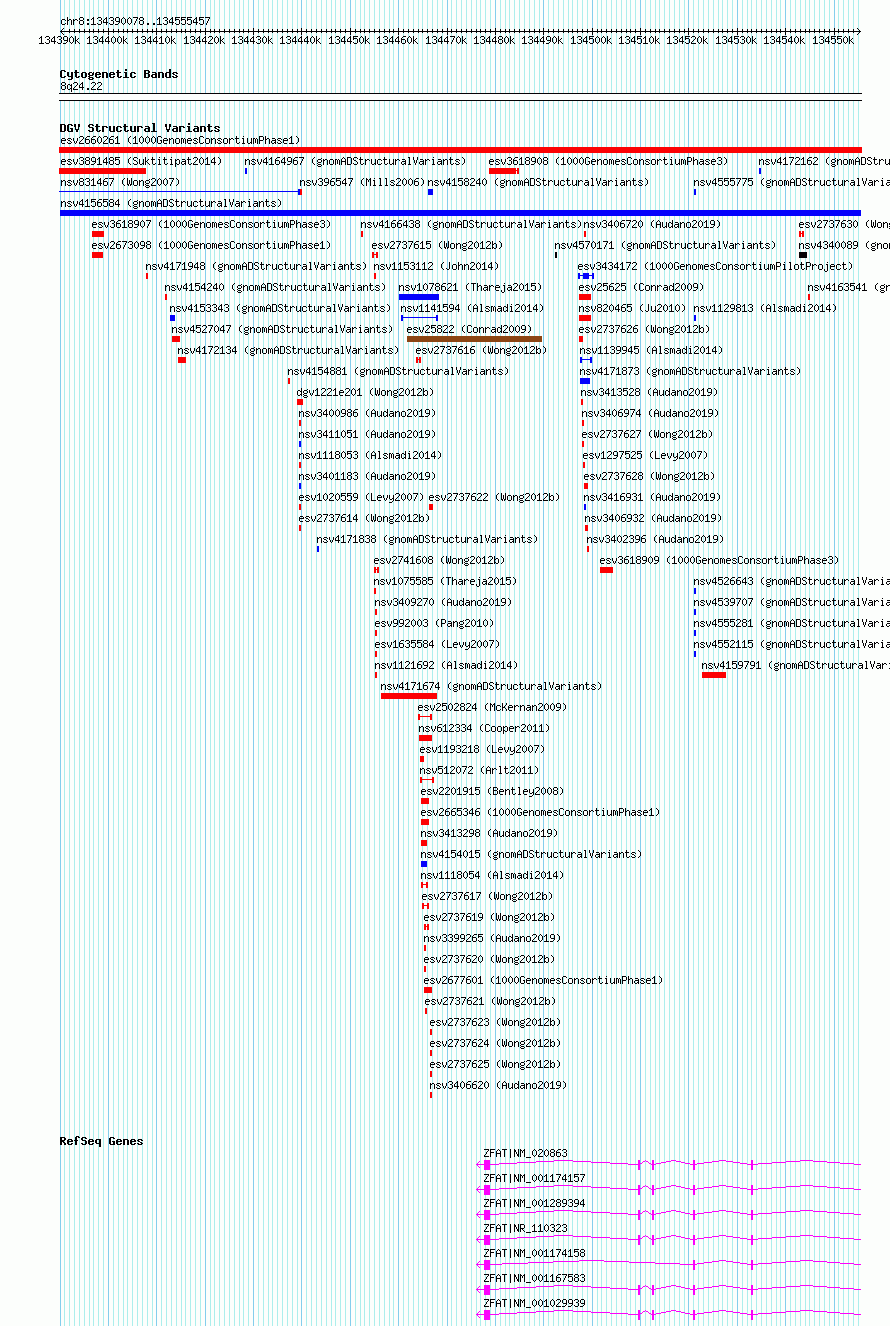The width and height of the screenshot is (890, 1326).
Task: Select nsv3402396 (Audano2019) label
Action: click(x=655, y=539)
